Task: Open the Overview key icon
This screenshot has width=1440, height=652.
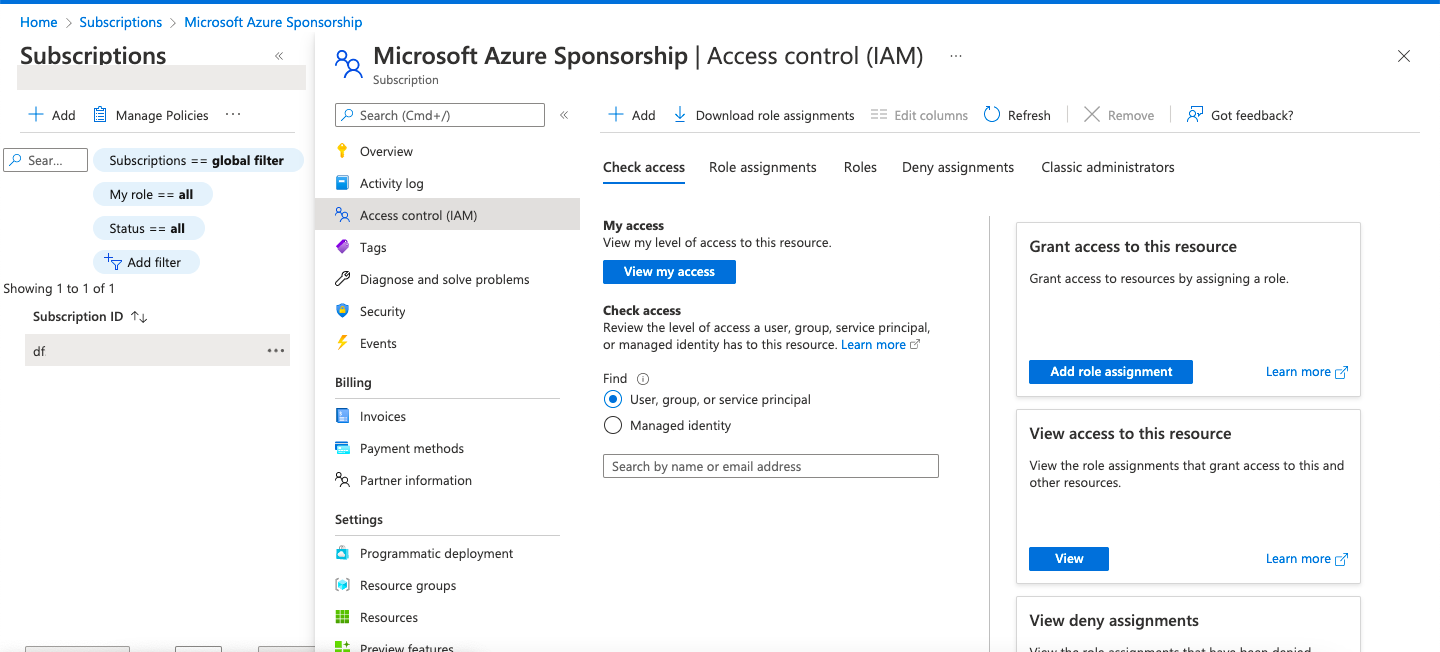Action: (x=342, y=151)
